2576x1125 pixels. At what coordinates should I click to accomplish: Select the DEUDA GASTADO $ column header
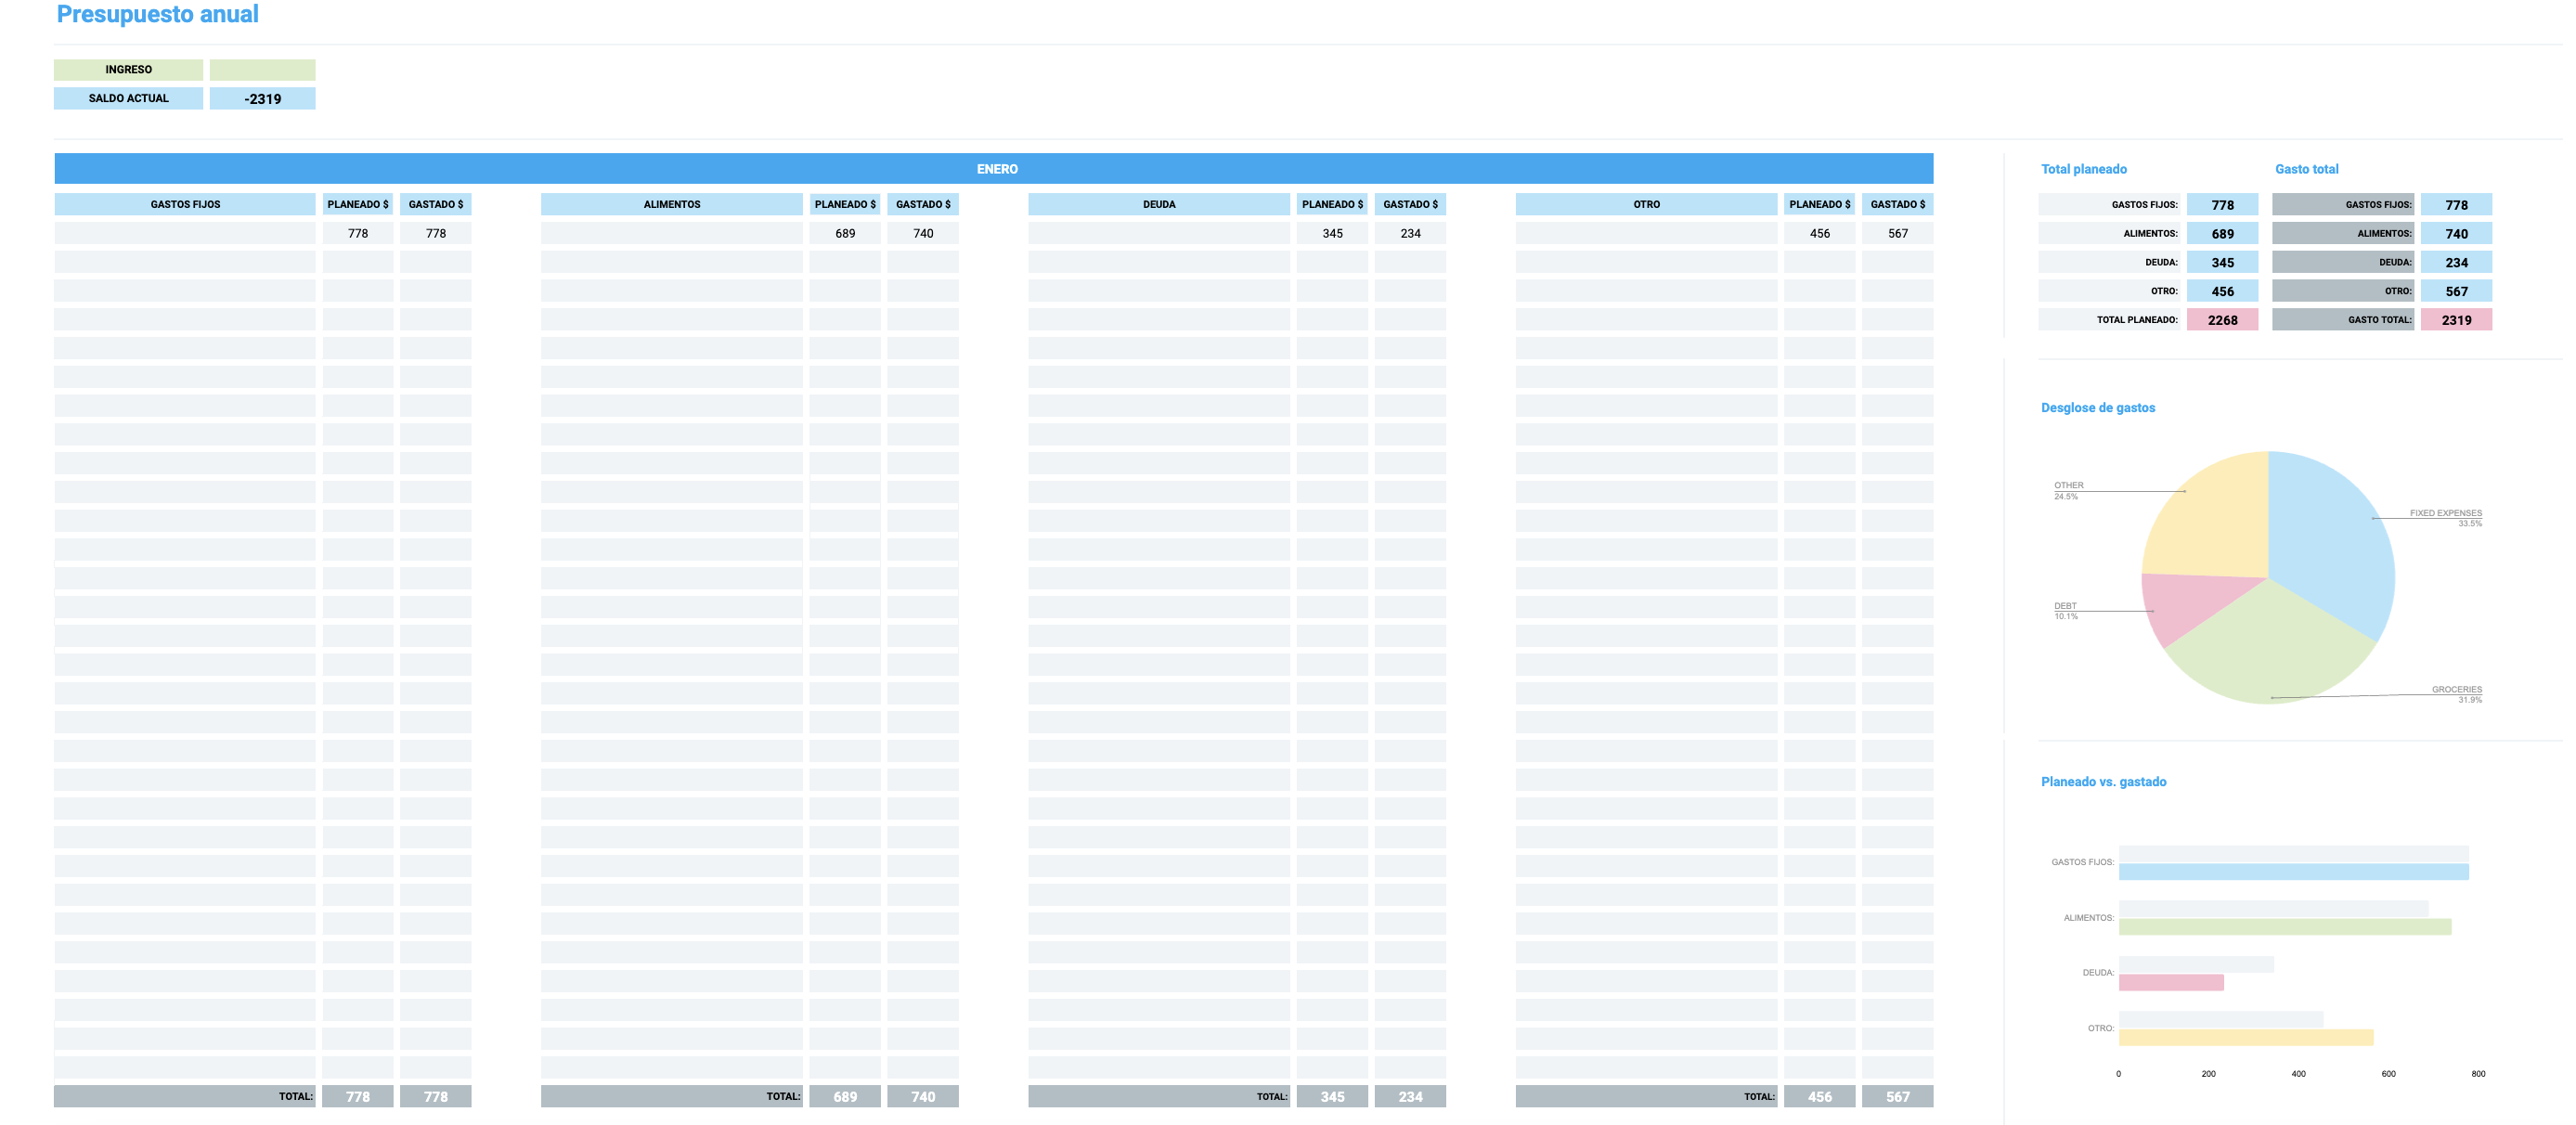click(1410, 204)
